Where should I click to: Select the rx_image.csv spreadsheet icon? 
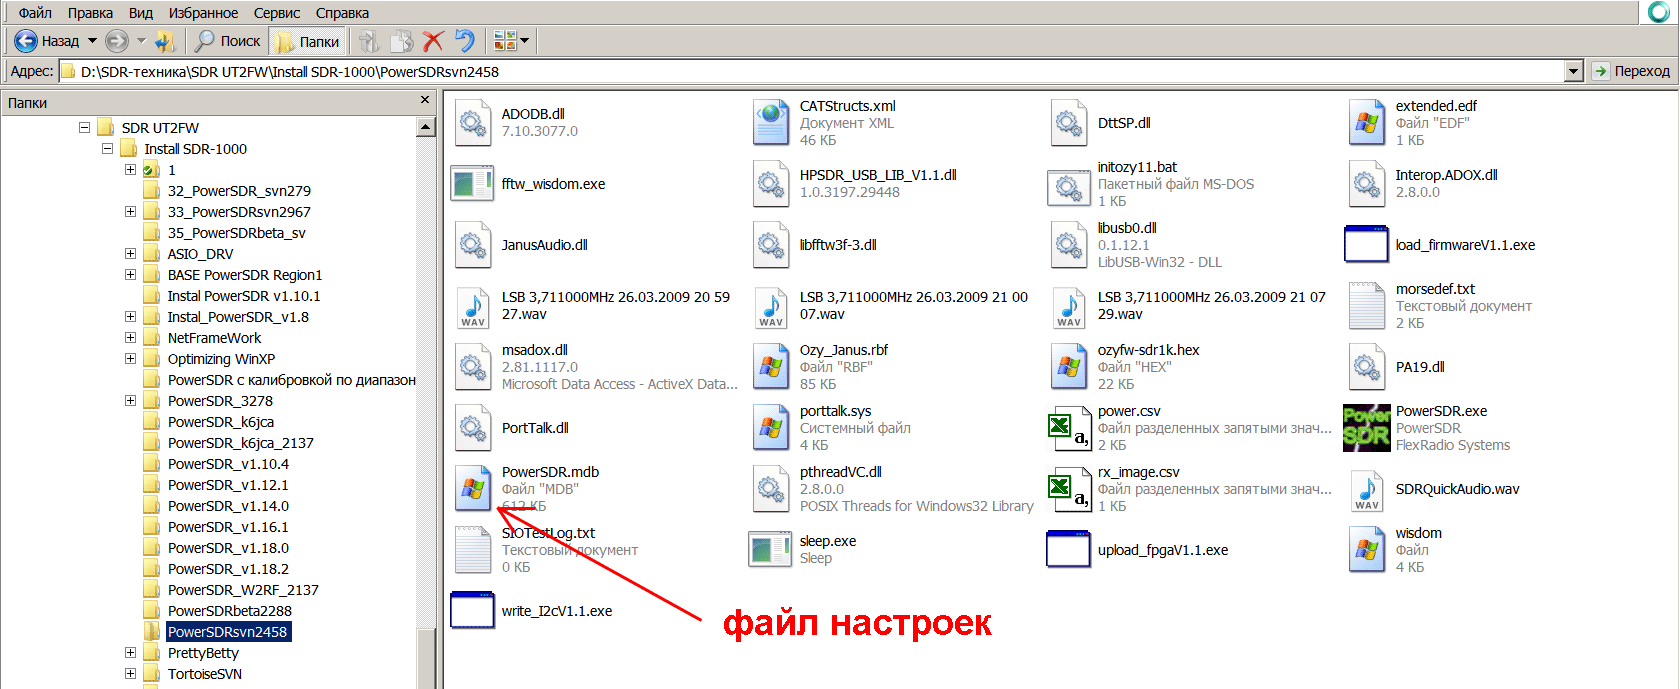[1068, 489]
